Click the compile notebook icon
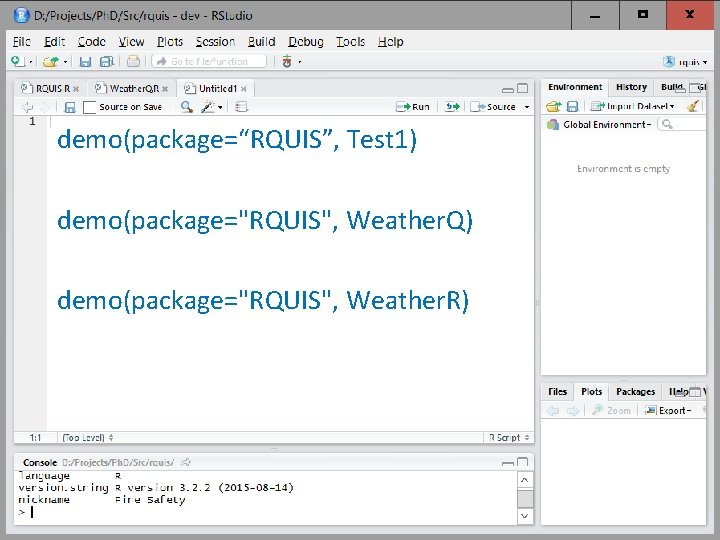720x540 pixels. (241, 107)
